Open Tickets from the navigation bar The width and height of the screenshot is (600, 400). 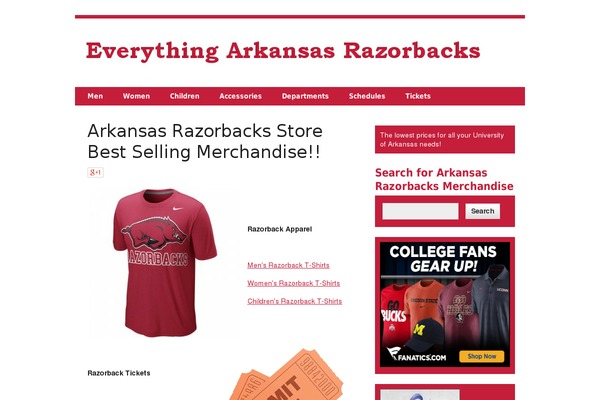tap(418, 96)
